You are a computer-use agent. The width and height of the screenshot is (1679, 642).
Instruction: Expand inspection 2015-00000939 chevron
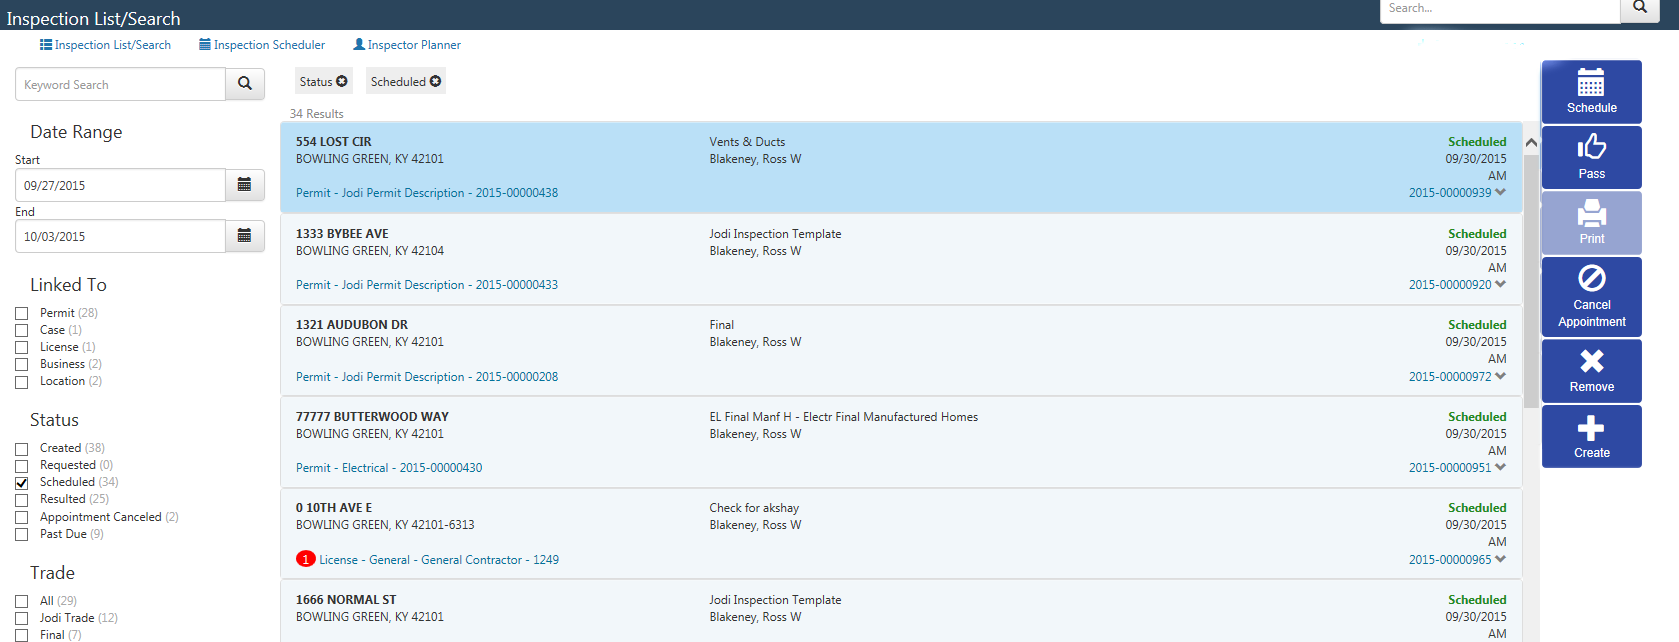(x=1500, y=193)
